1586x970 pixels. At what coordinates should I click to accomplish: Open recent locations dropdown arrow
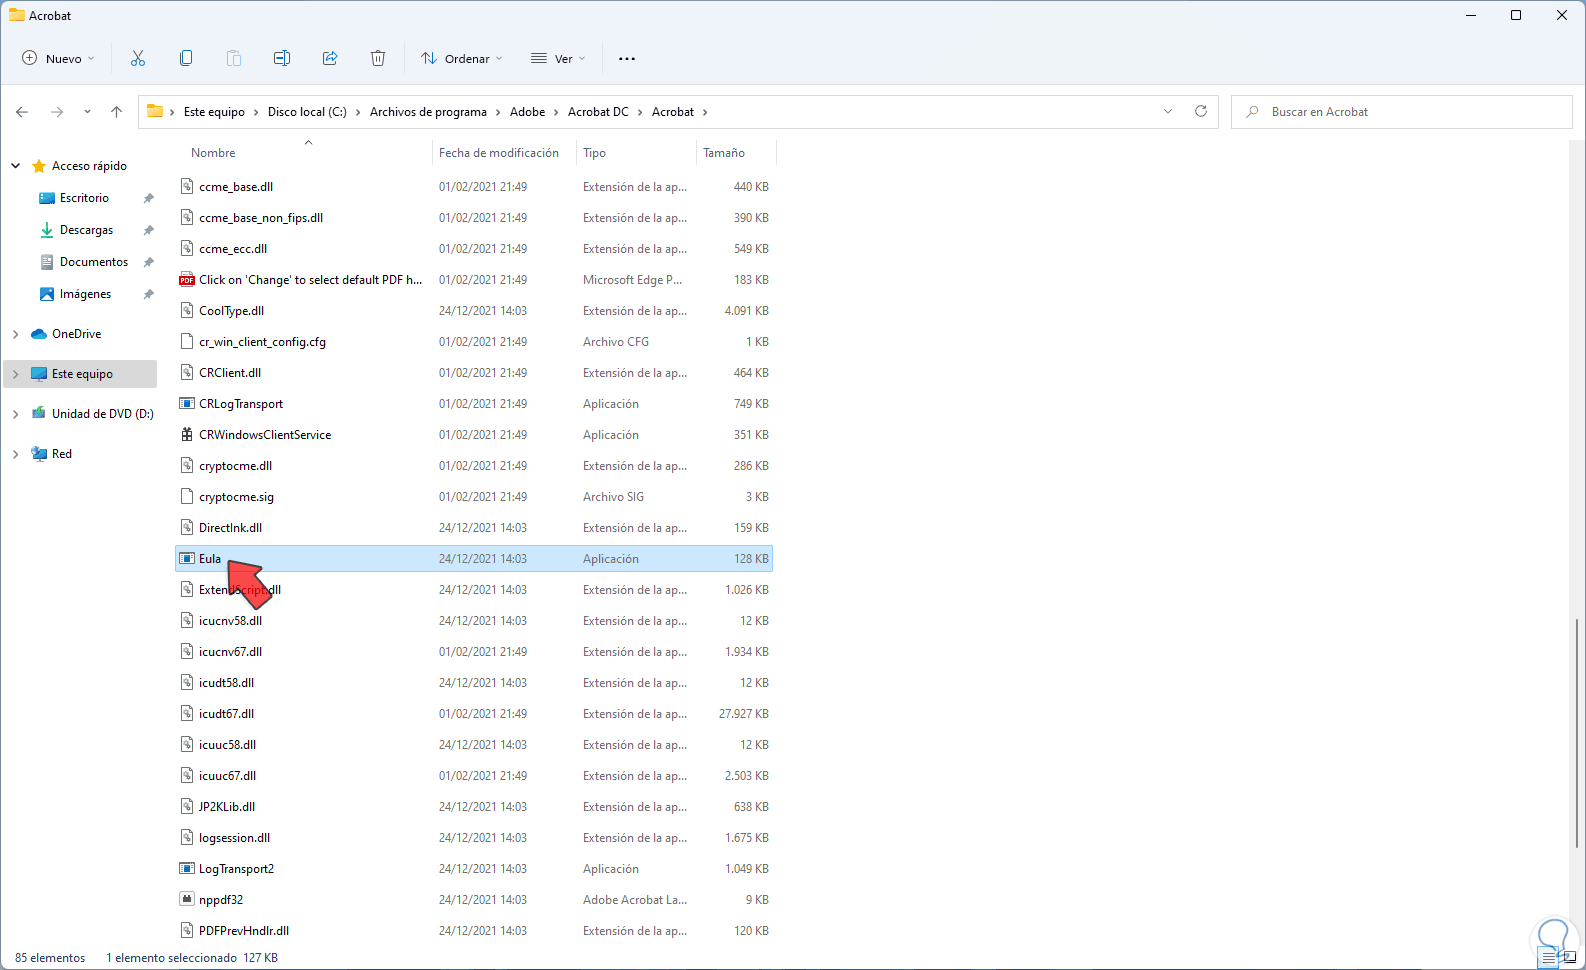(87, 112)
